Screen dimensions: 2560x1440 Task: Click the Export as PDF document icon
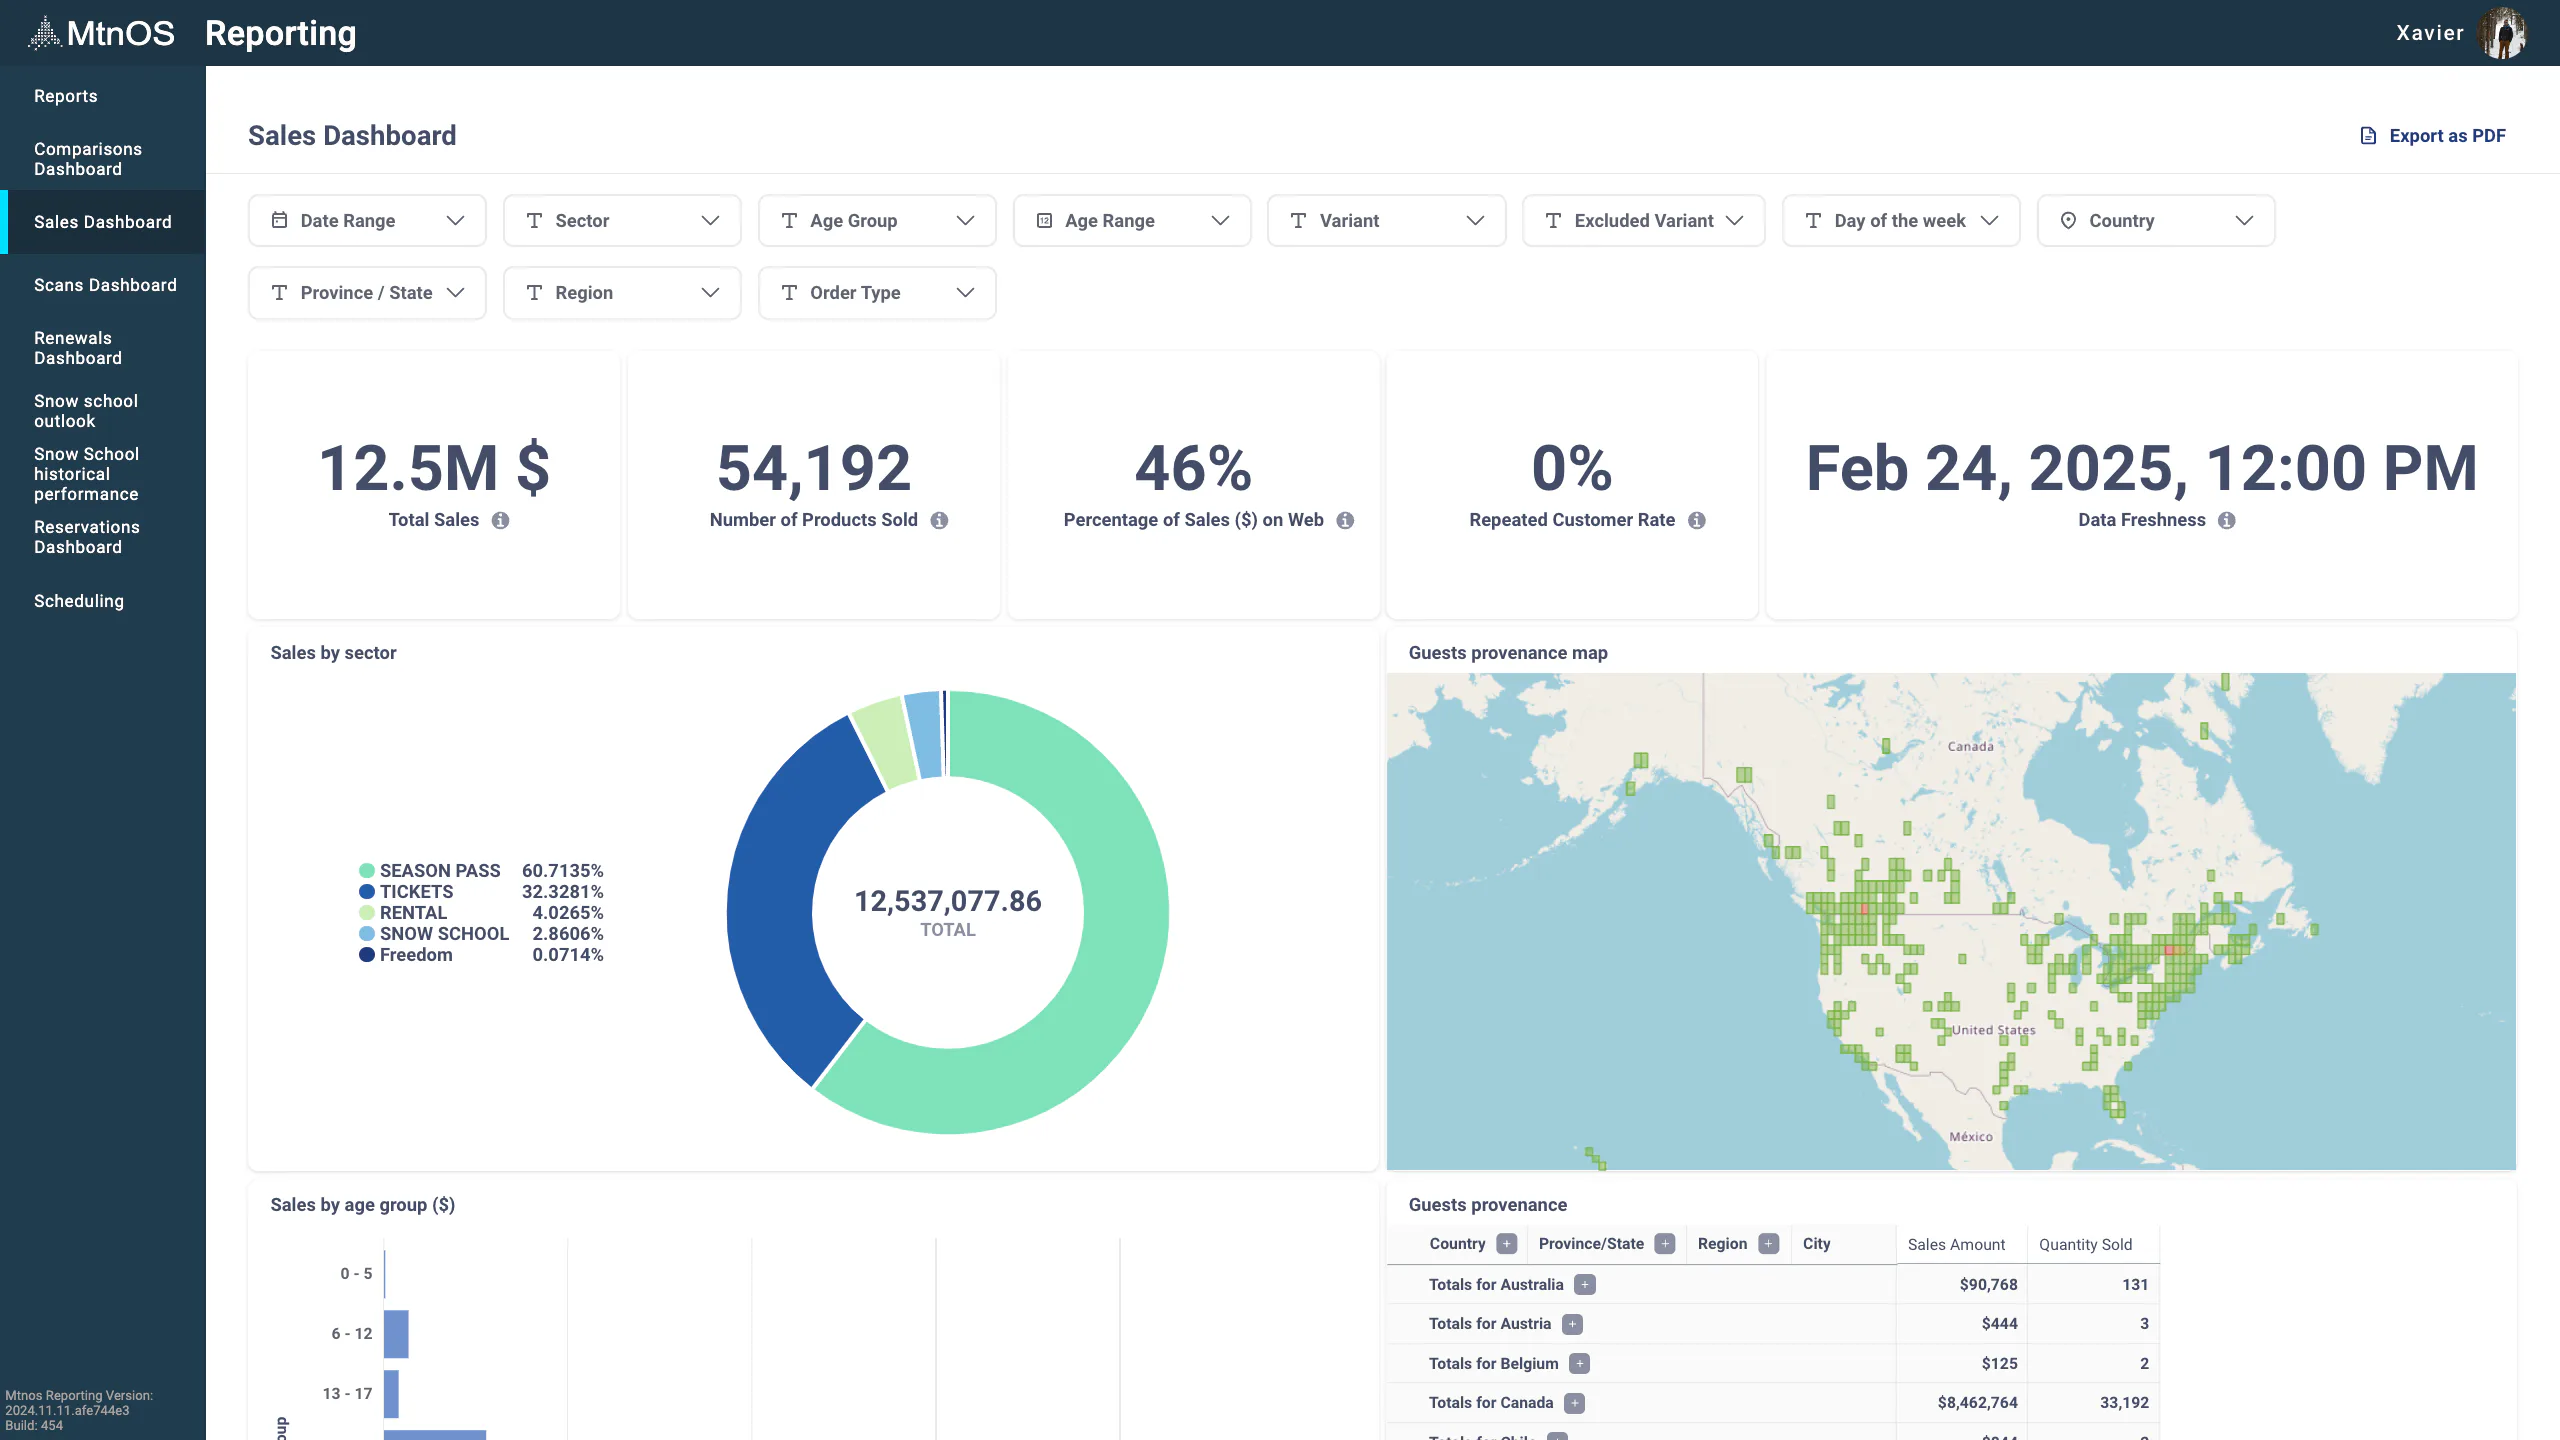2368,136
